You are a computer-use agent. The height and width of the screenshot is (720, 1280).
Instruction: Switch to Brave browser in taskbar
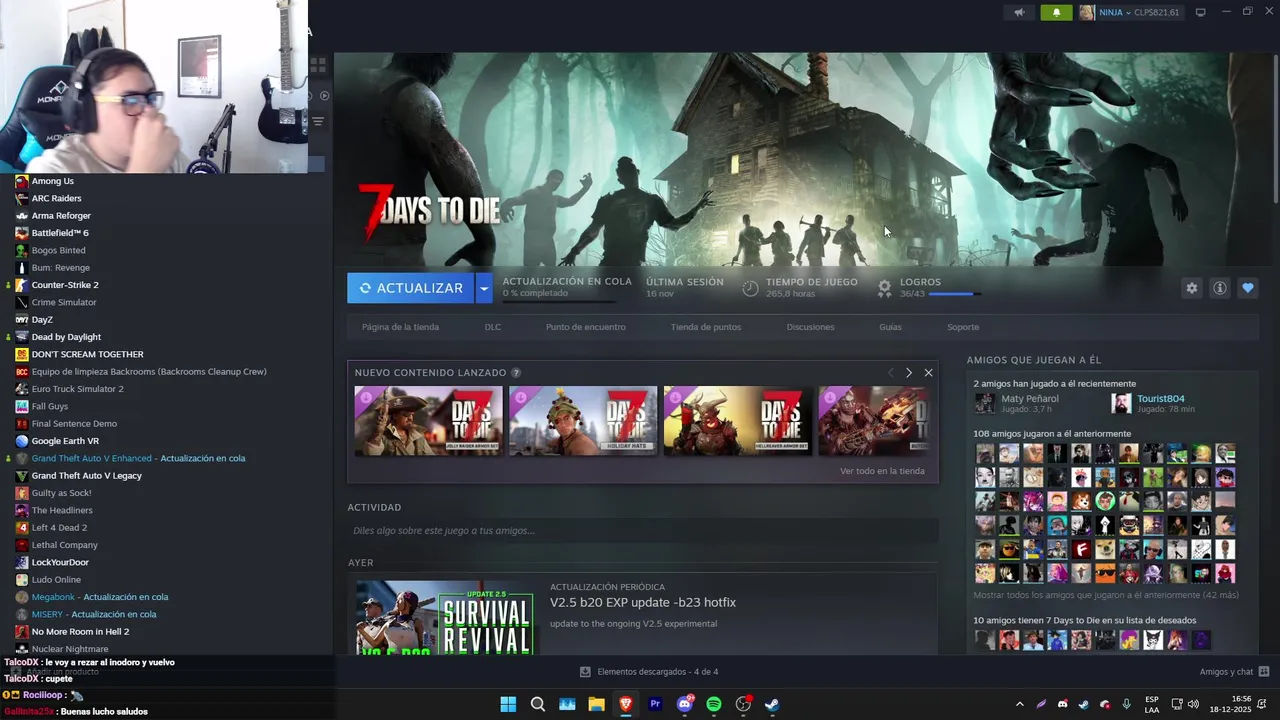tap(626, 704)
